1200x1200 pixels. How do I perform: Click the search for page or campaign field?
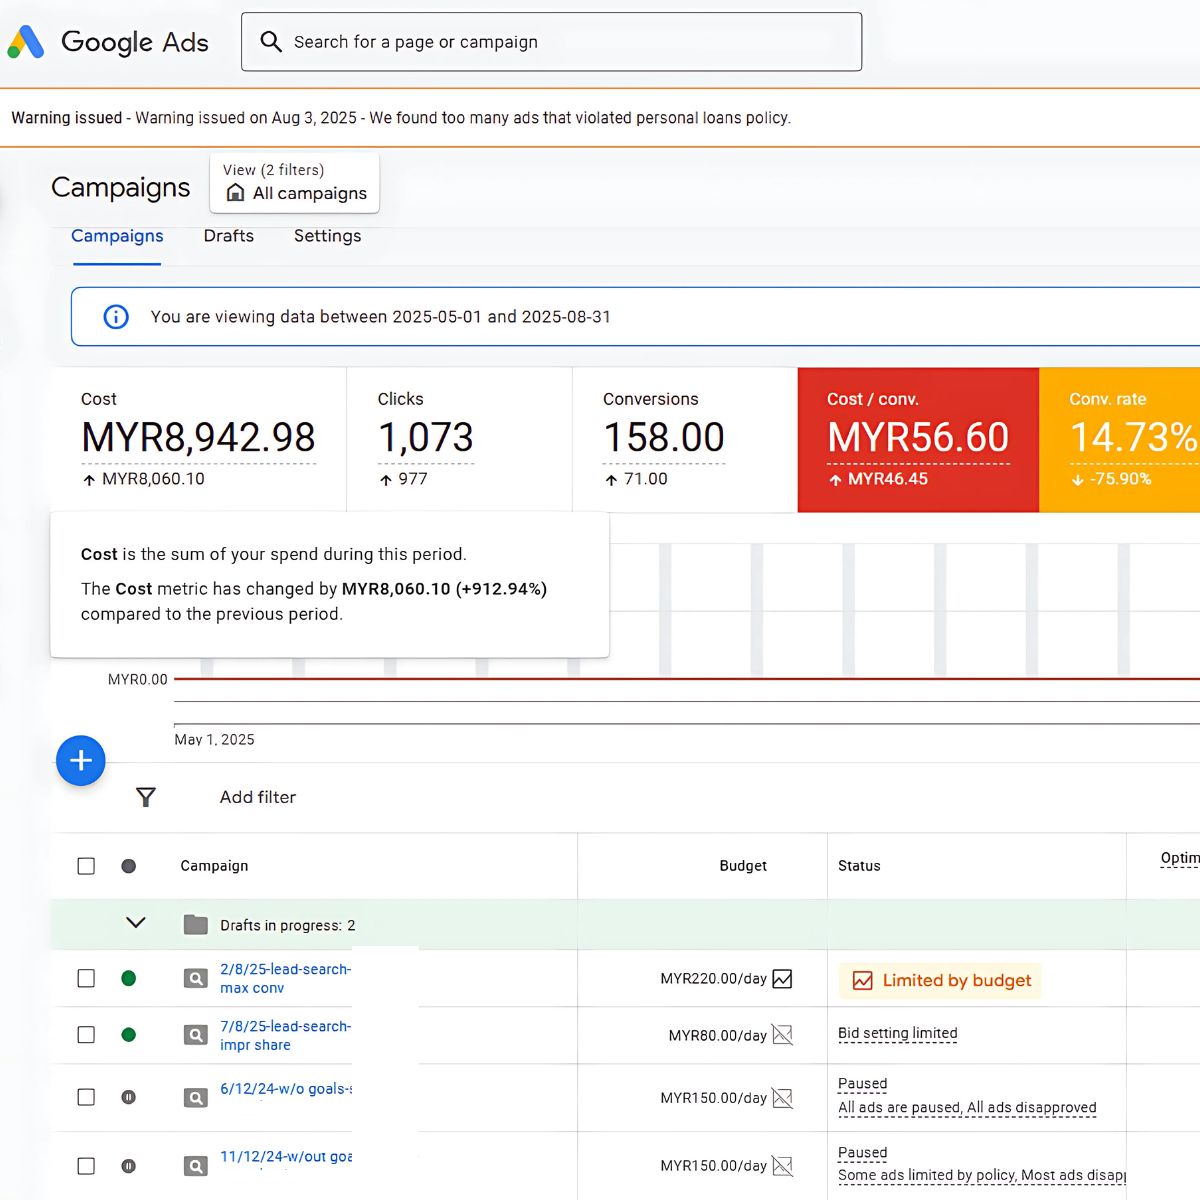coord(551,42)
